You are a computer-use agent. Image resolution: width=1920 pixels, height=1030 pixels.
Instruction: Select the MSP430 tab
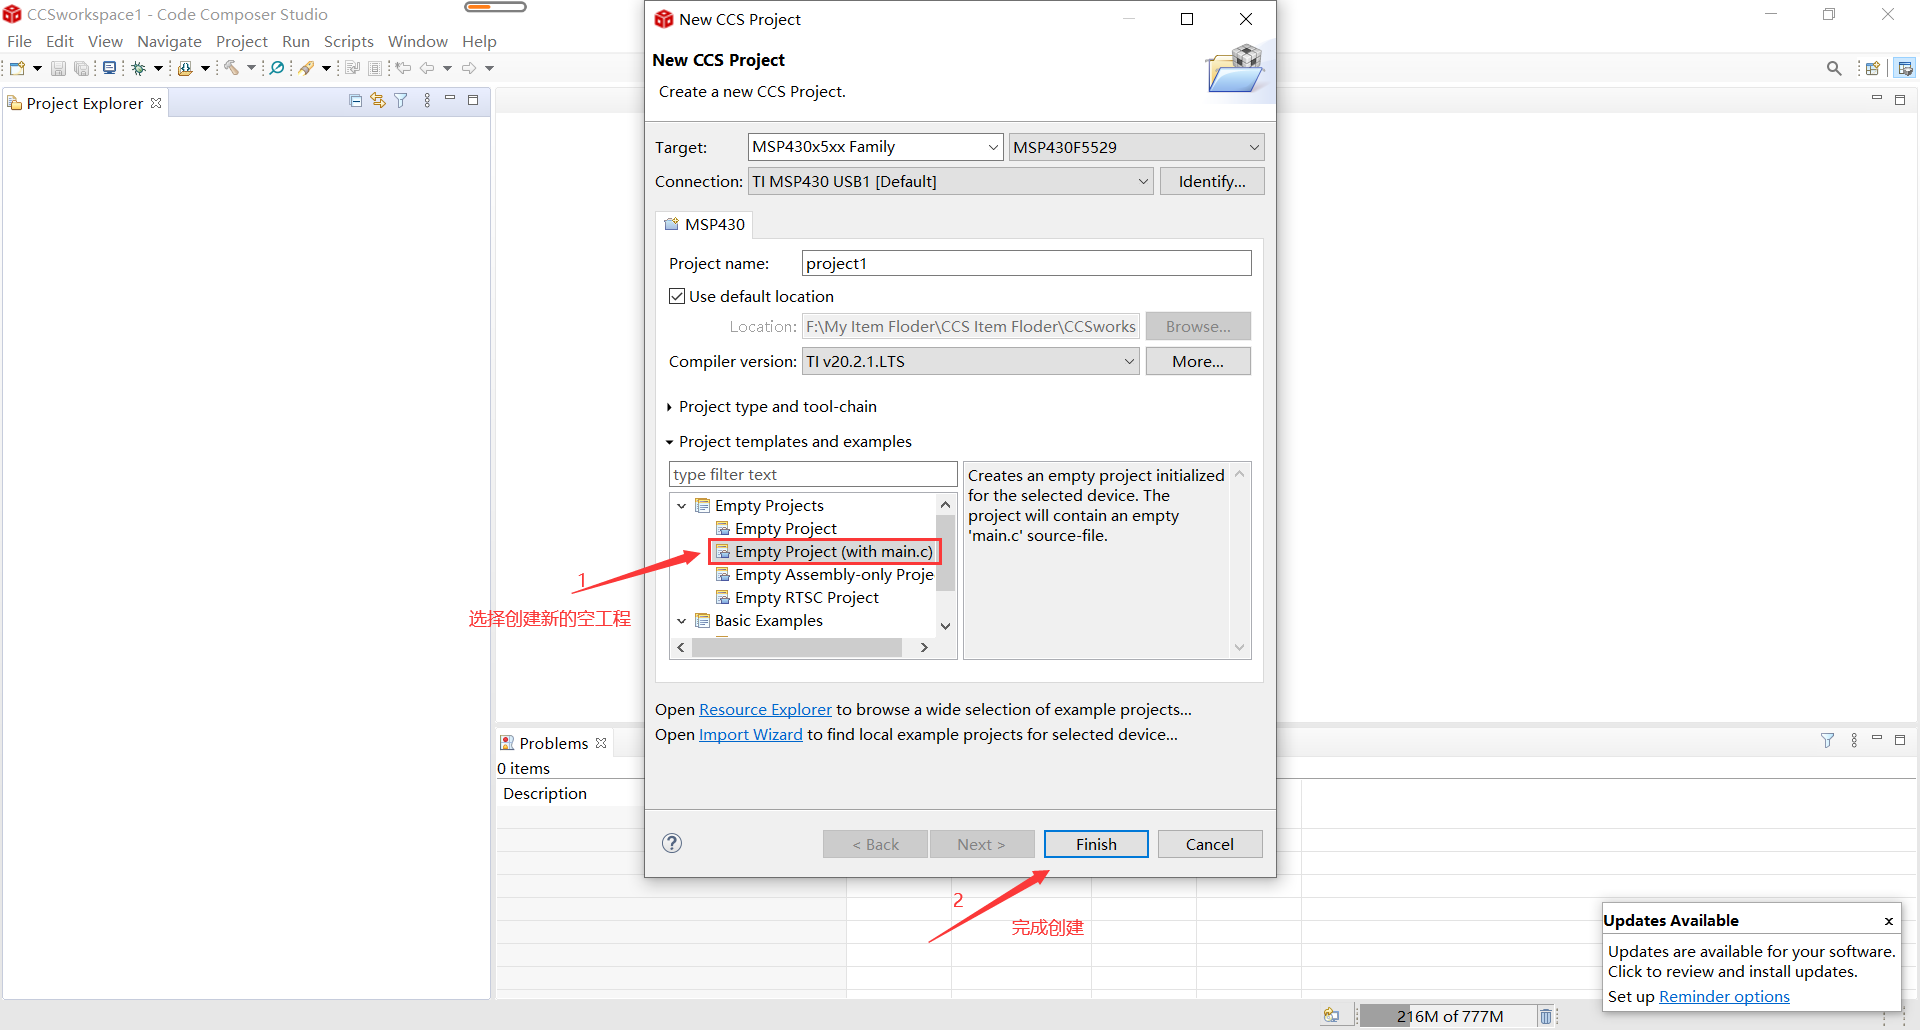tap(704, 224)
